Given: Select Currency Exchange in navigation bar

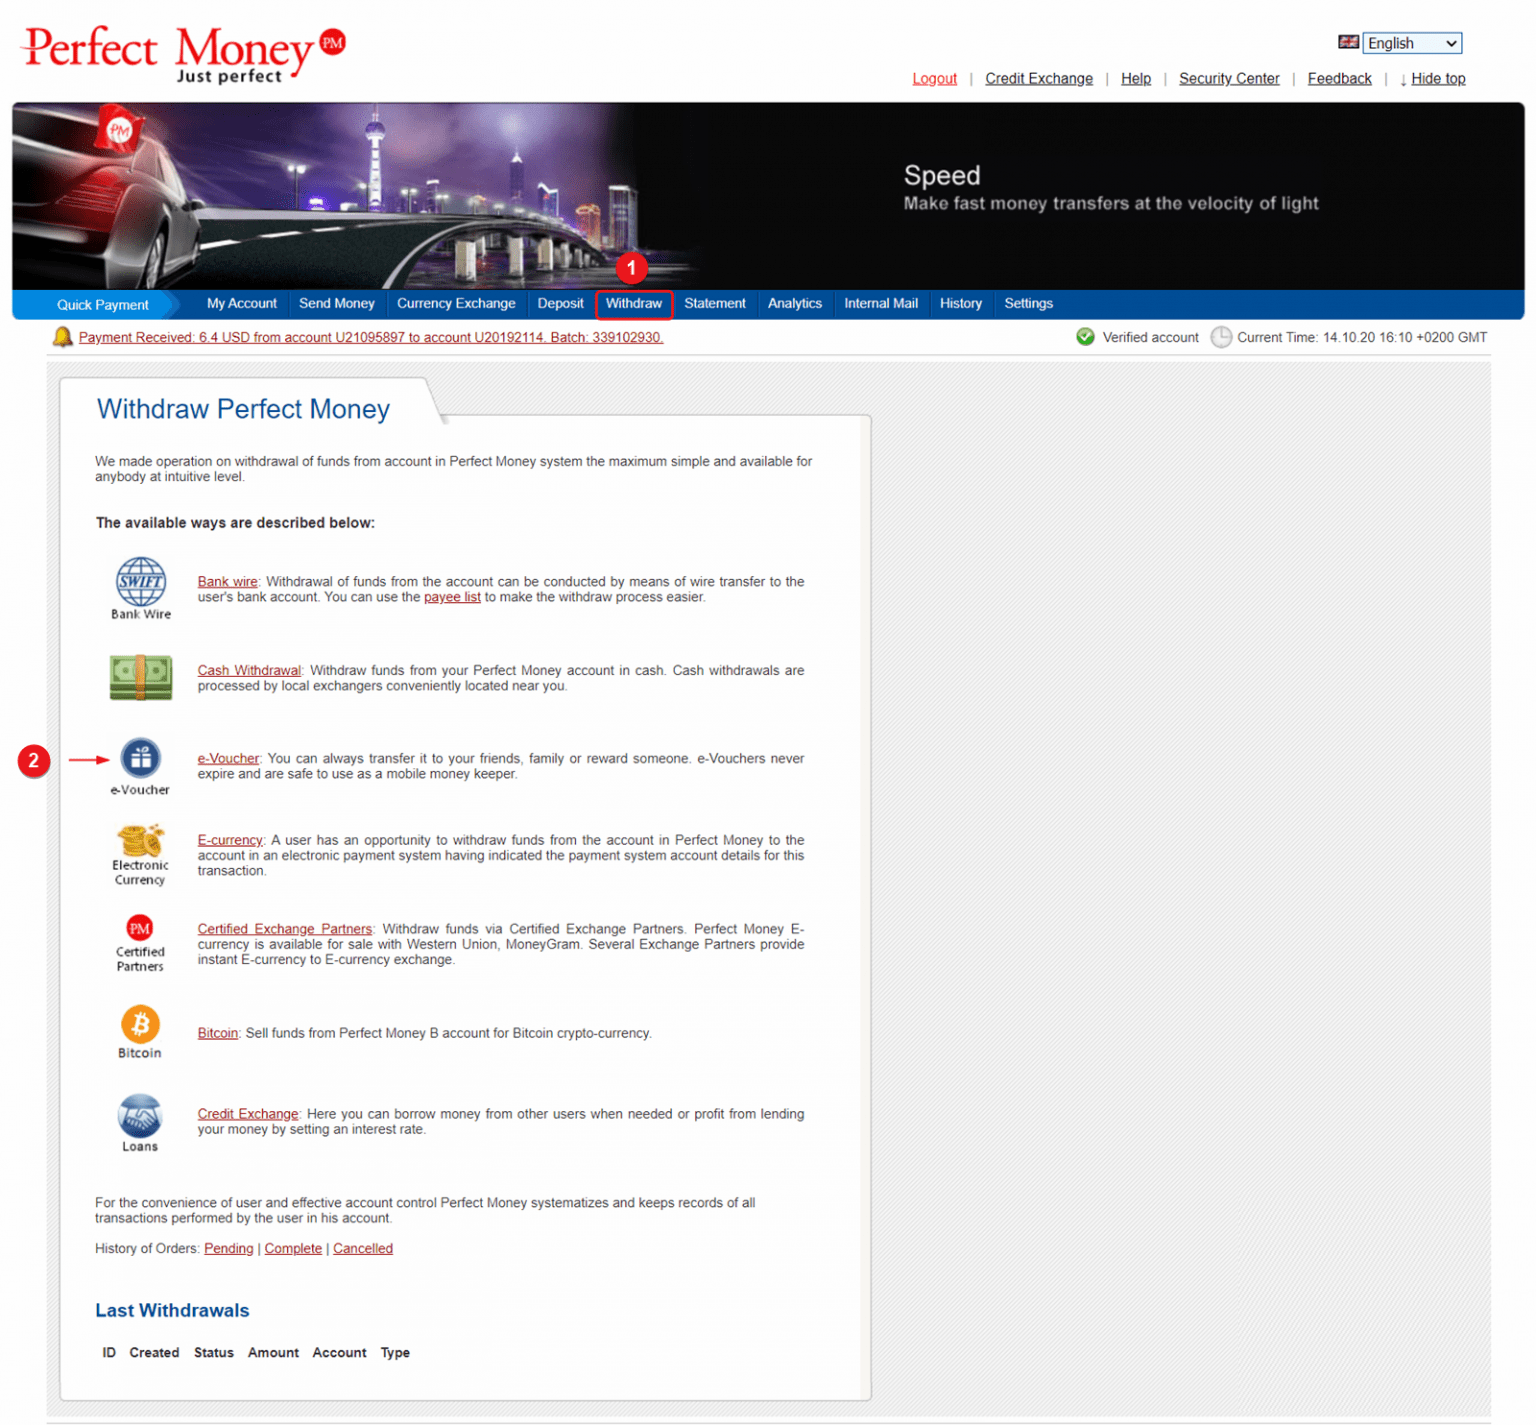Looking at the screenshot, I should (x=456, y=303).
